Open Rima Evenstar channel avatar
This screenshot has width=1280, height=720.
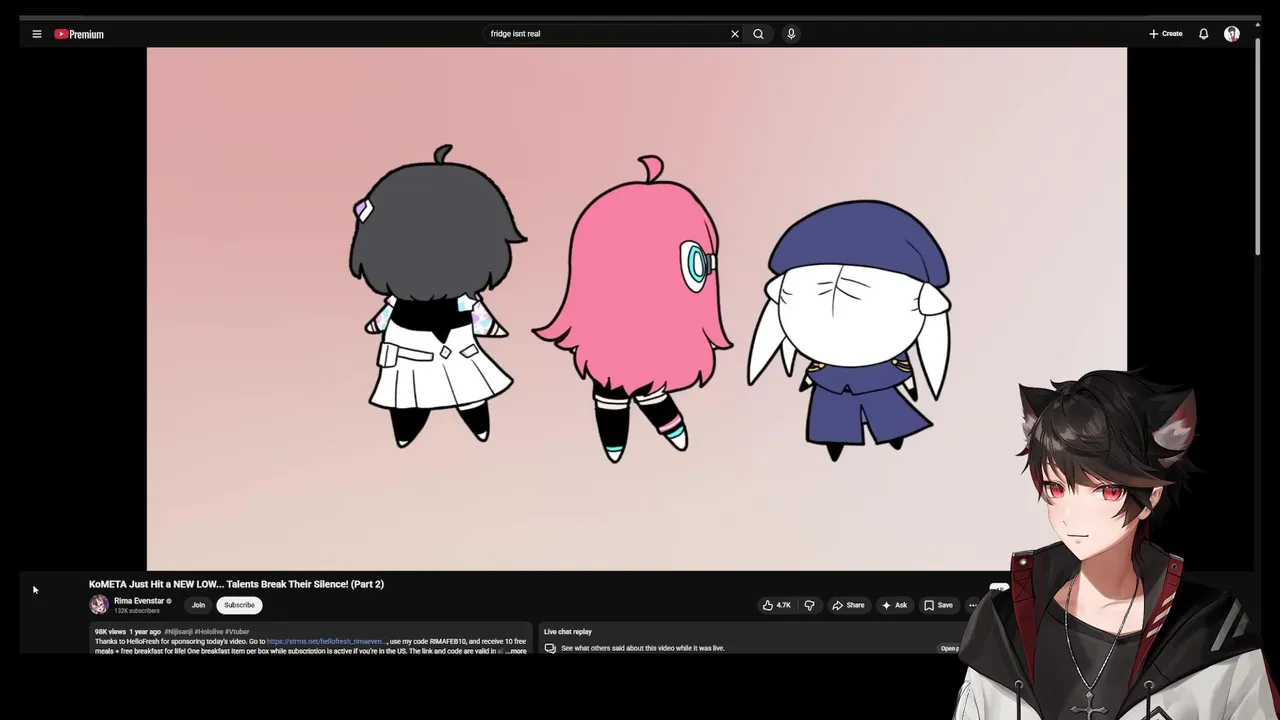click(99, 605)
